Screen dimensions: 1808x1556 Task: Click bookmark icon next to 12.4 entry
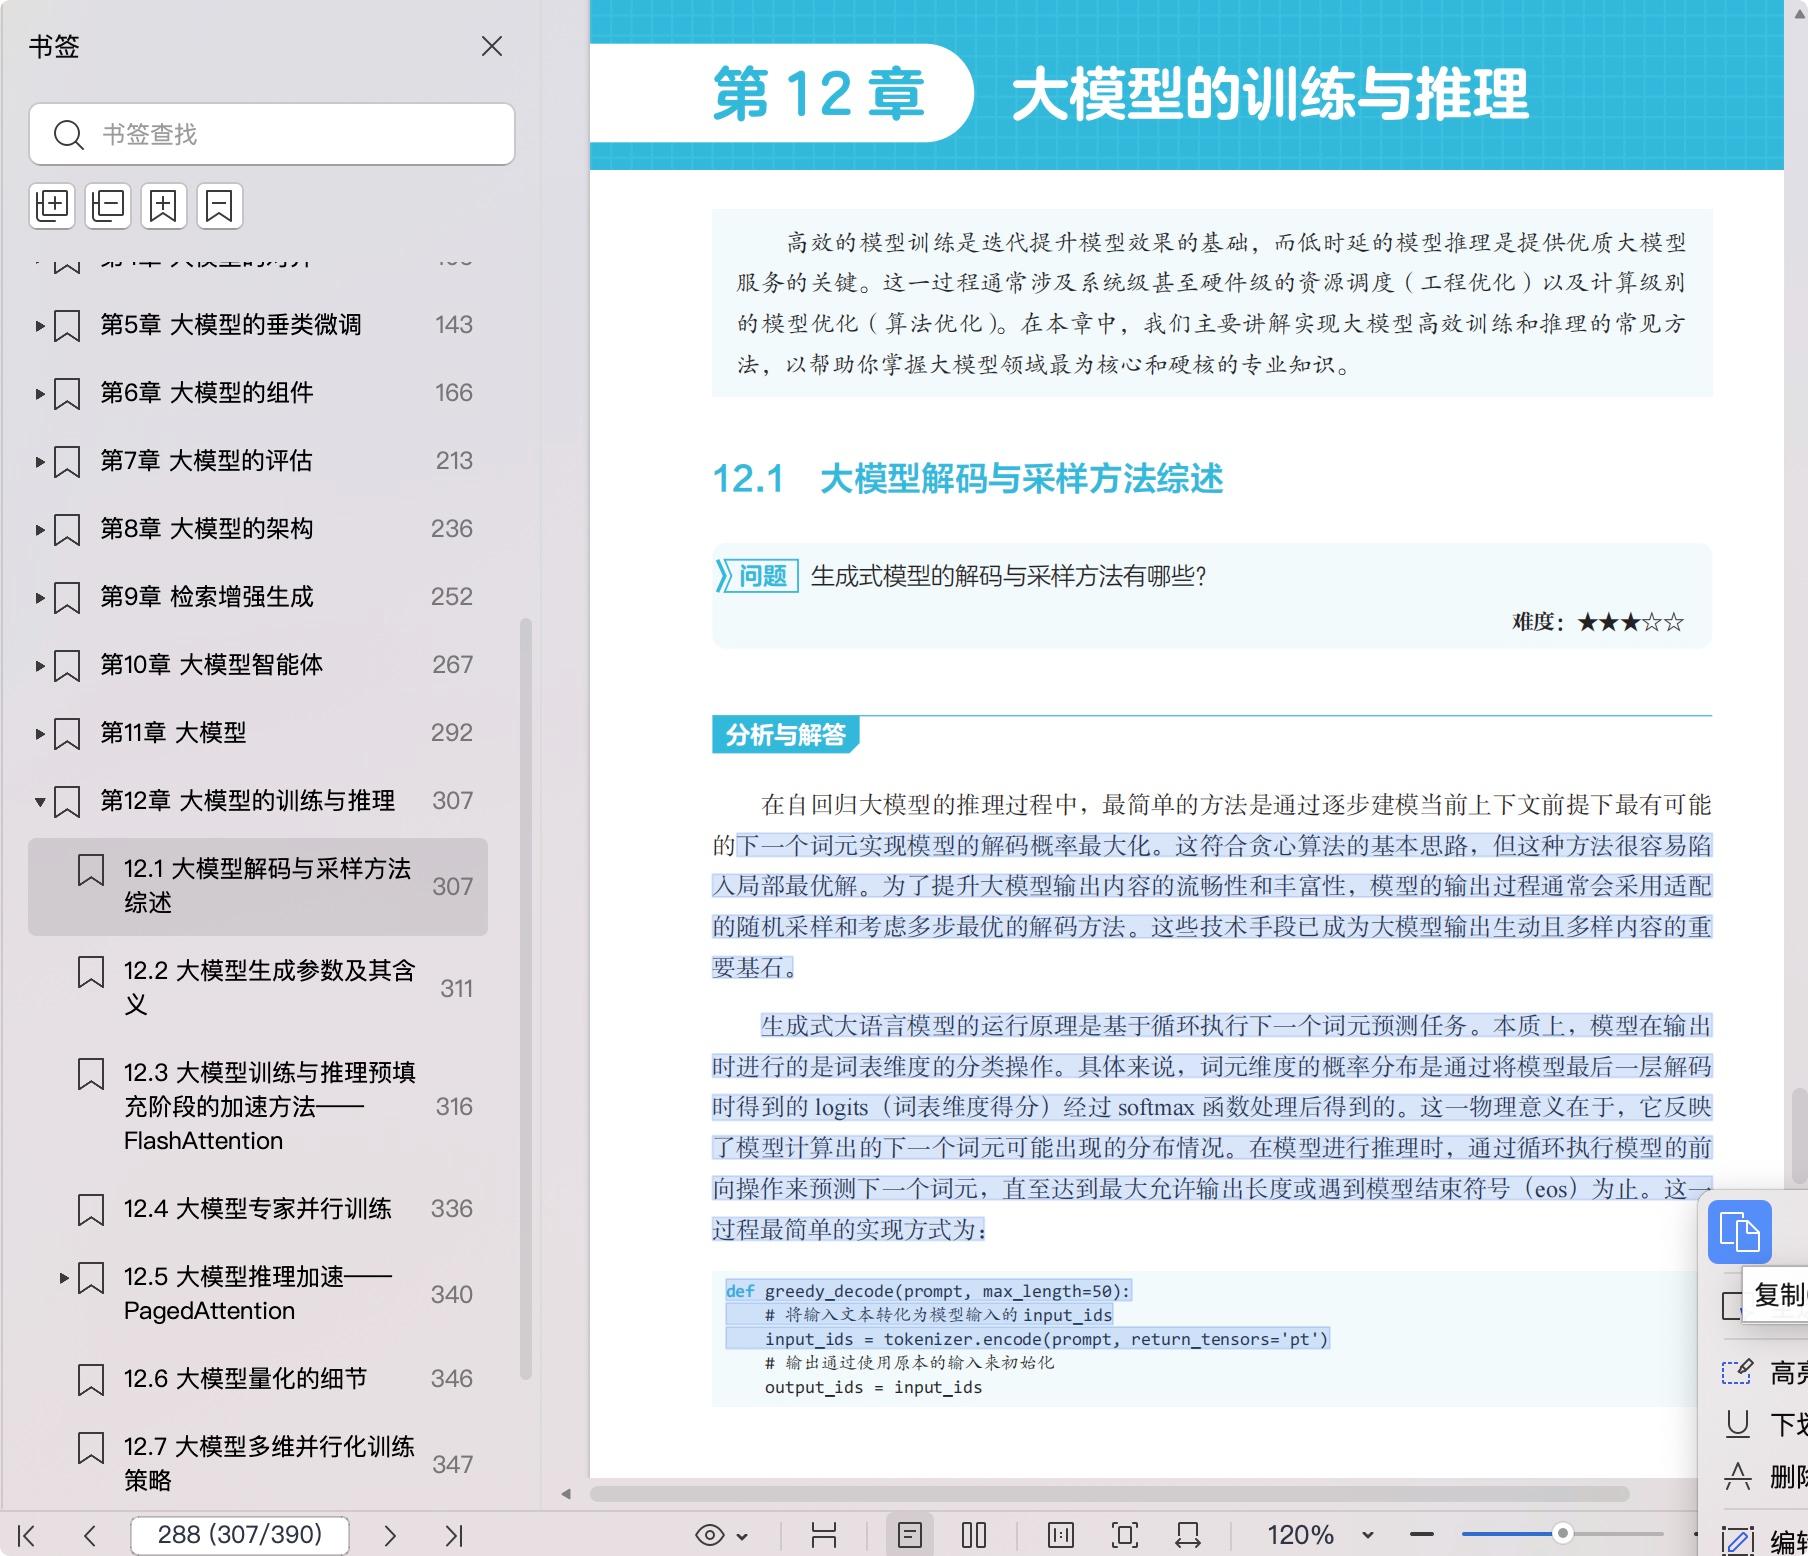pyautogui.click(x=91, y=1209)
